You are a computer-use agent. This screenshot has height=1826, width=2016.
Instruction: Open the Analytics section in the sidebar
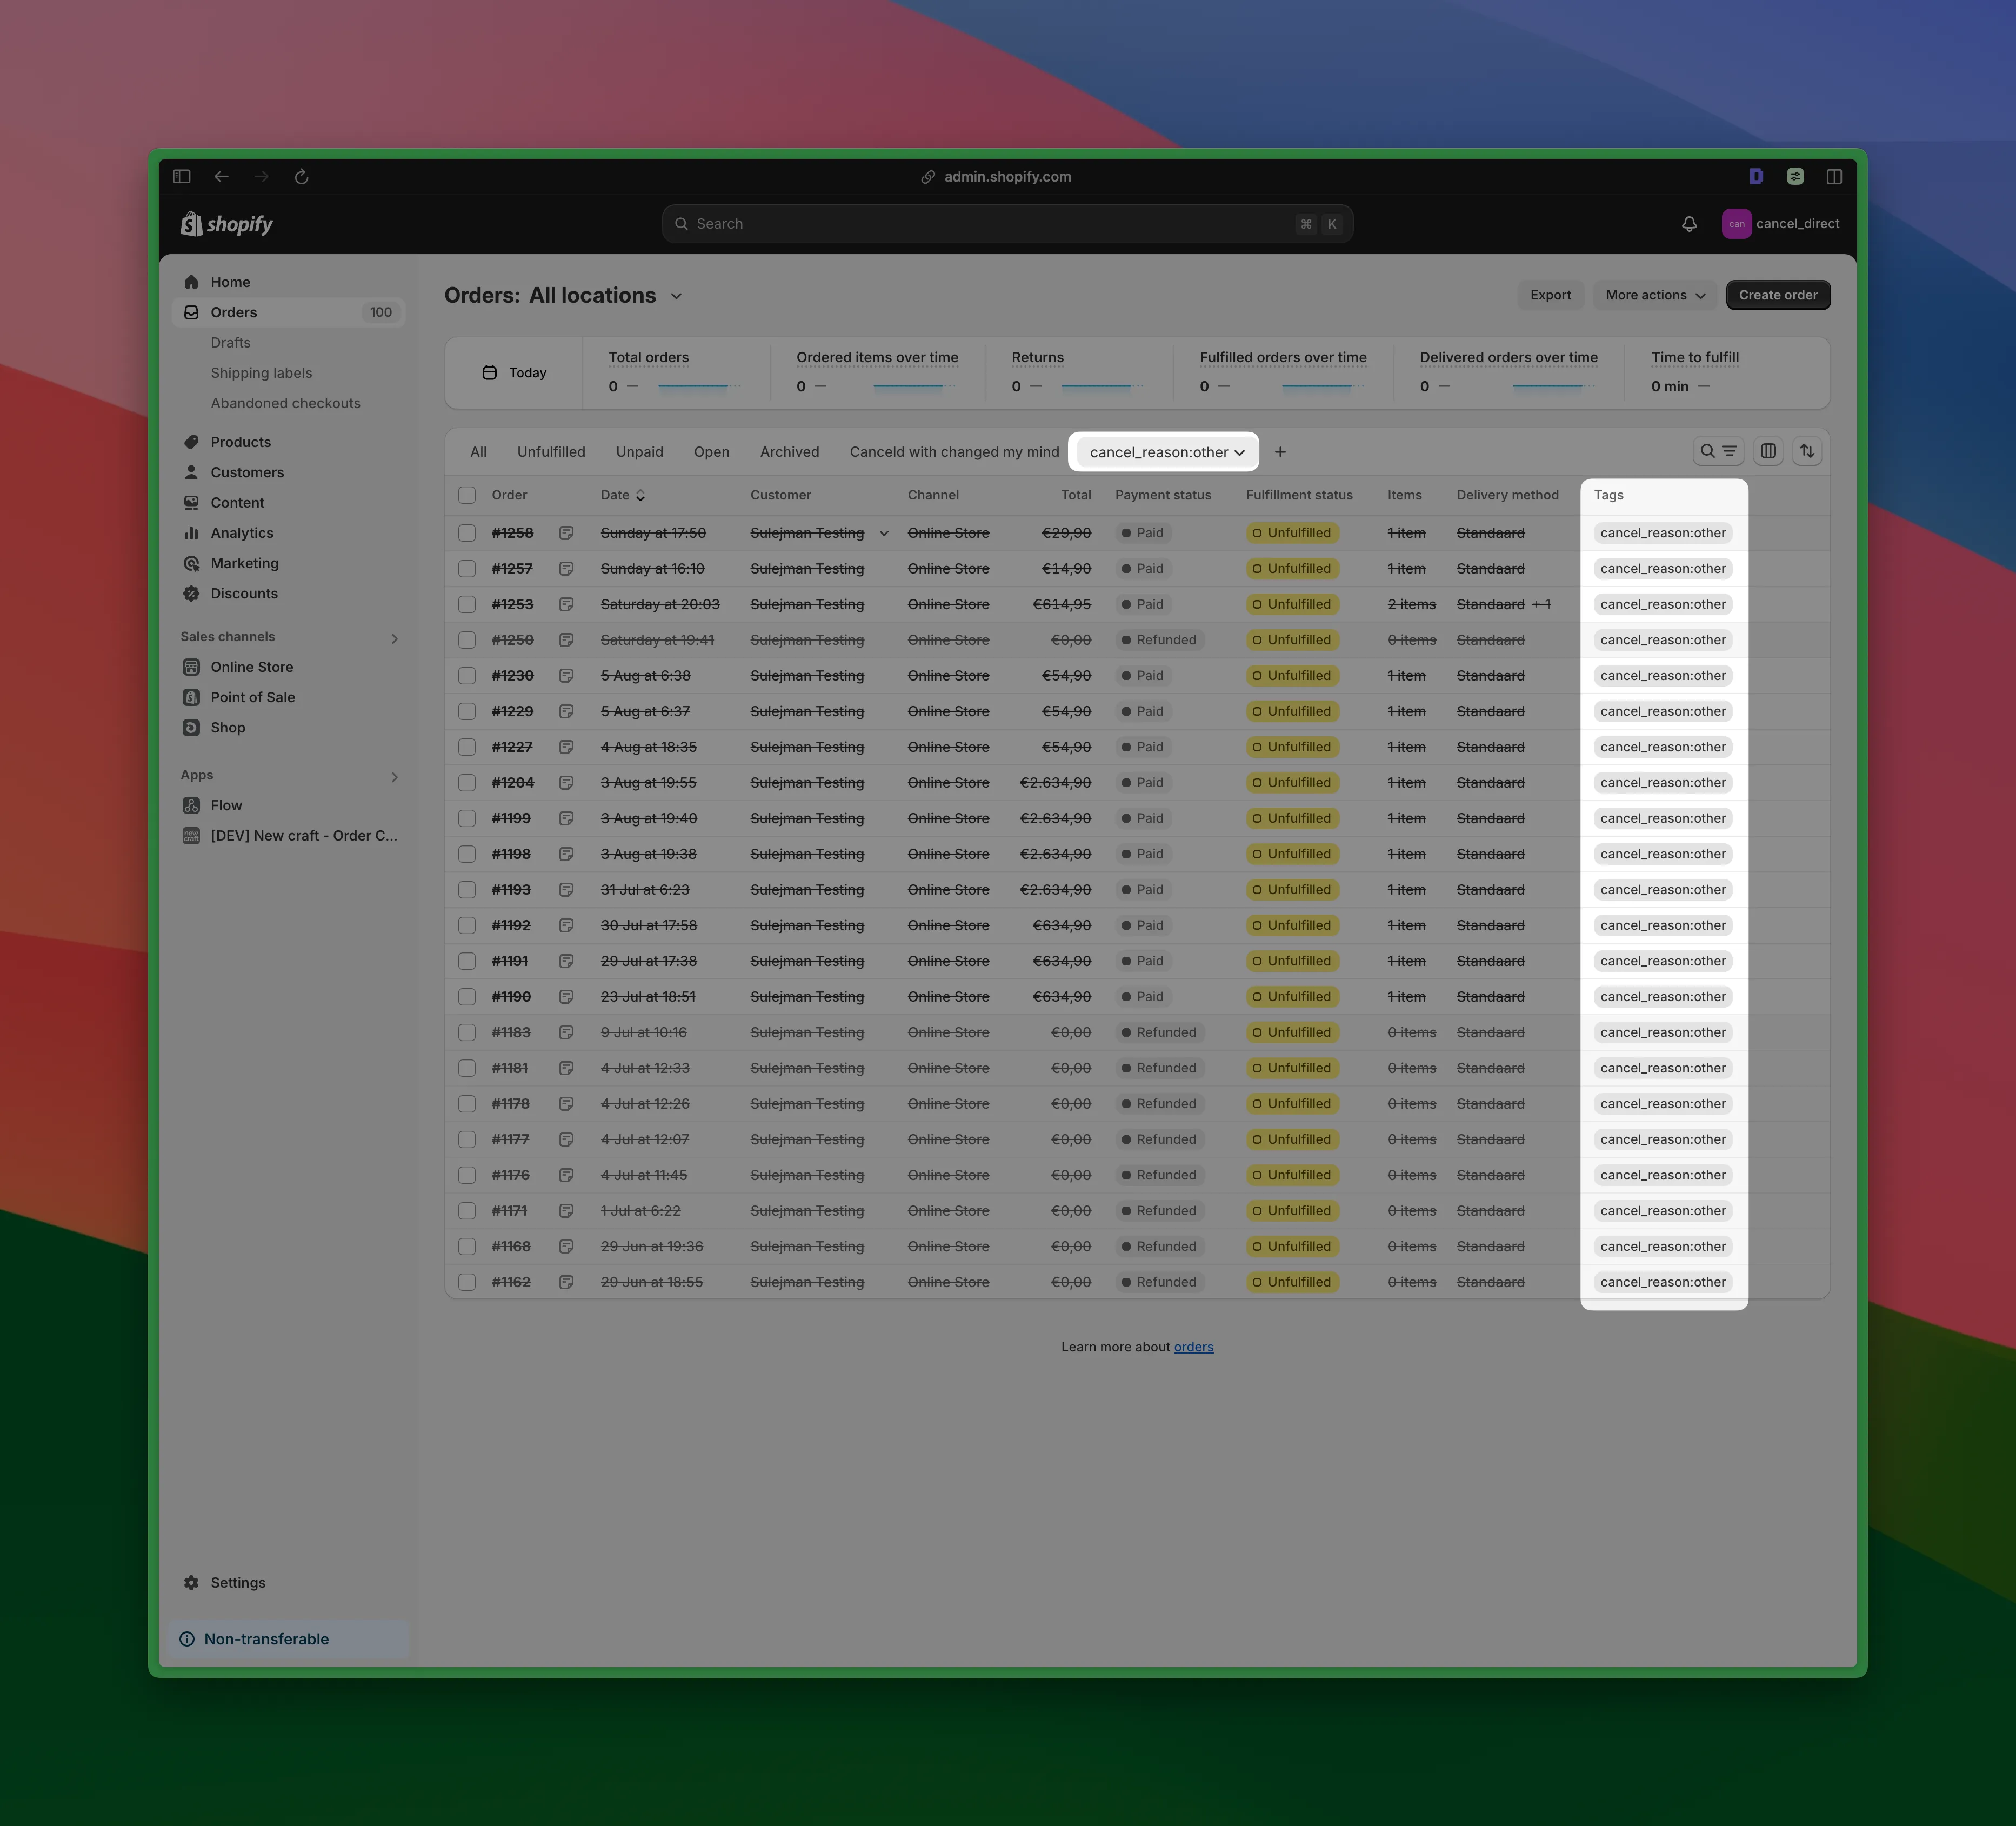(x=241, y=533)
